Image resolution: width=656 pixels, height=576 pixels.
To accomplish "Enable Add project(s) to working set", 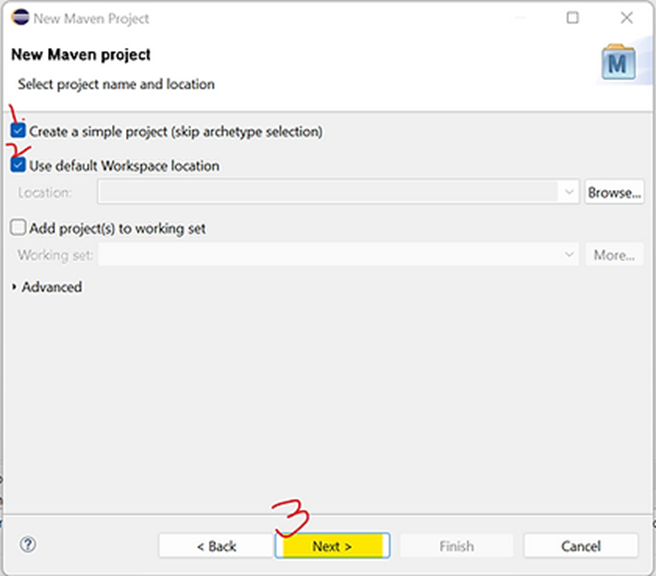I will [18, 228].
